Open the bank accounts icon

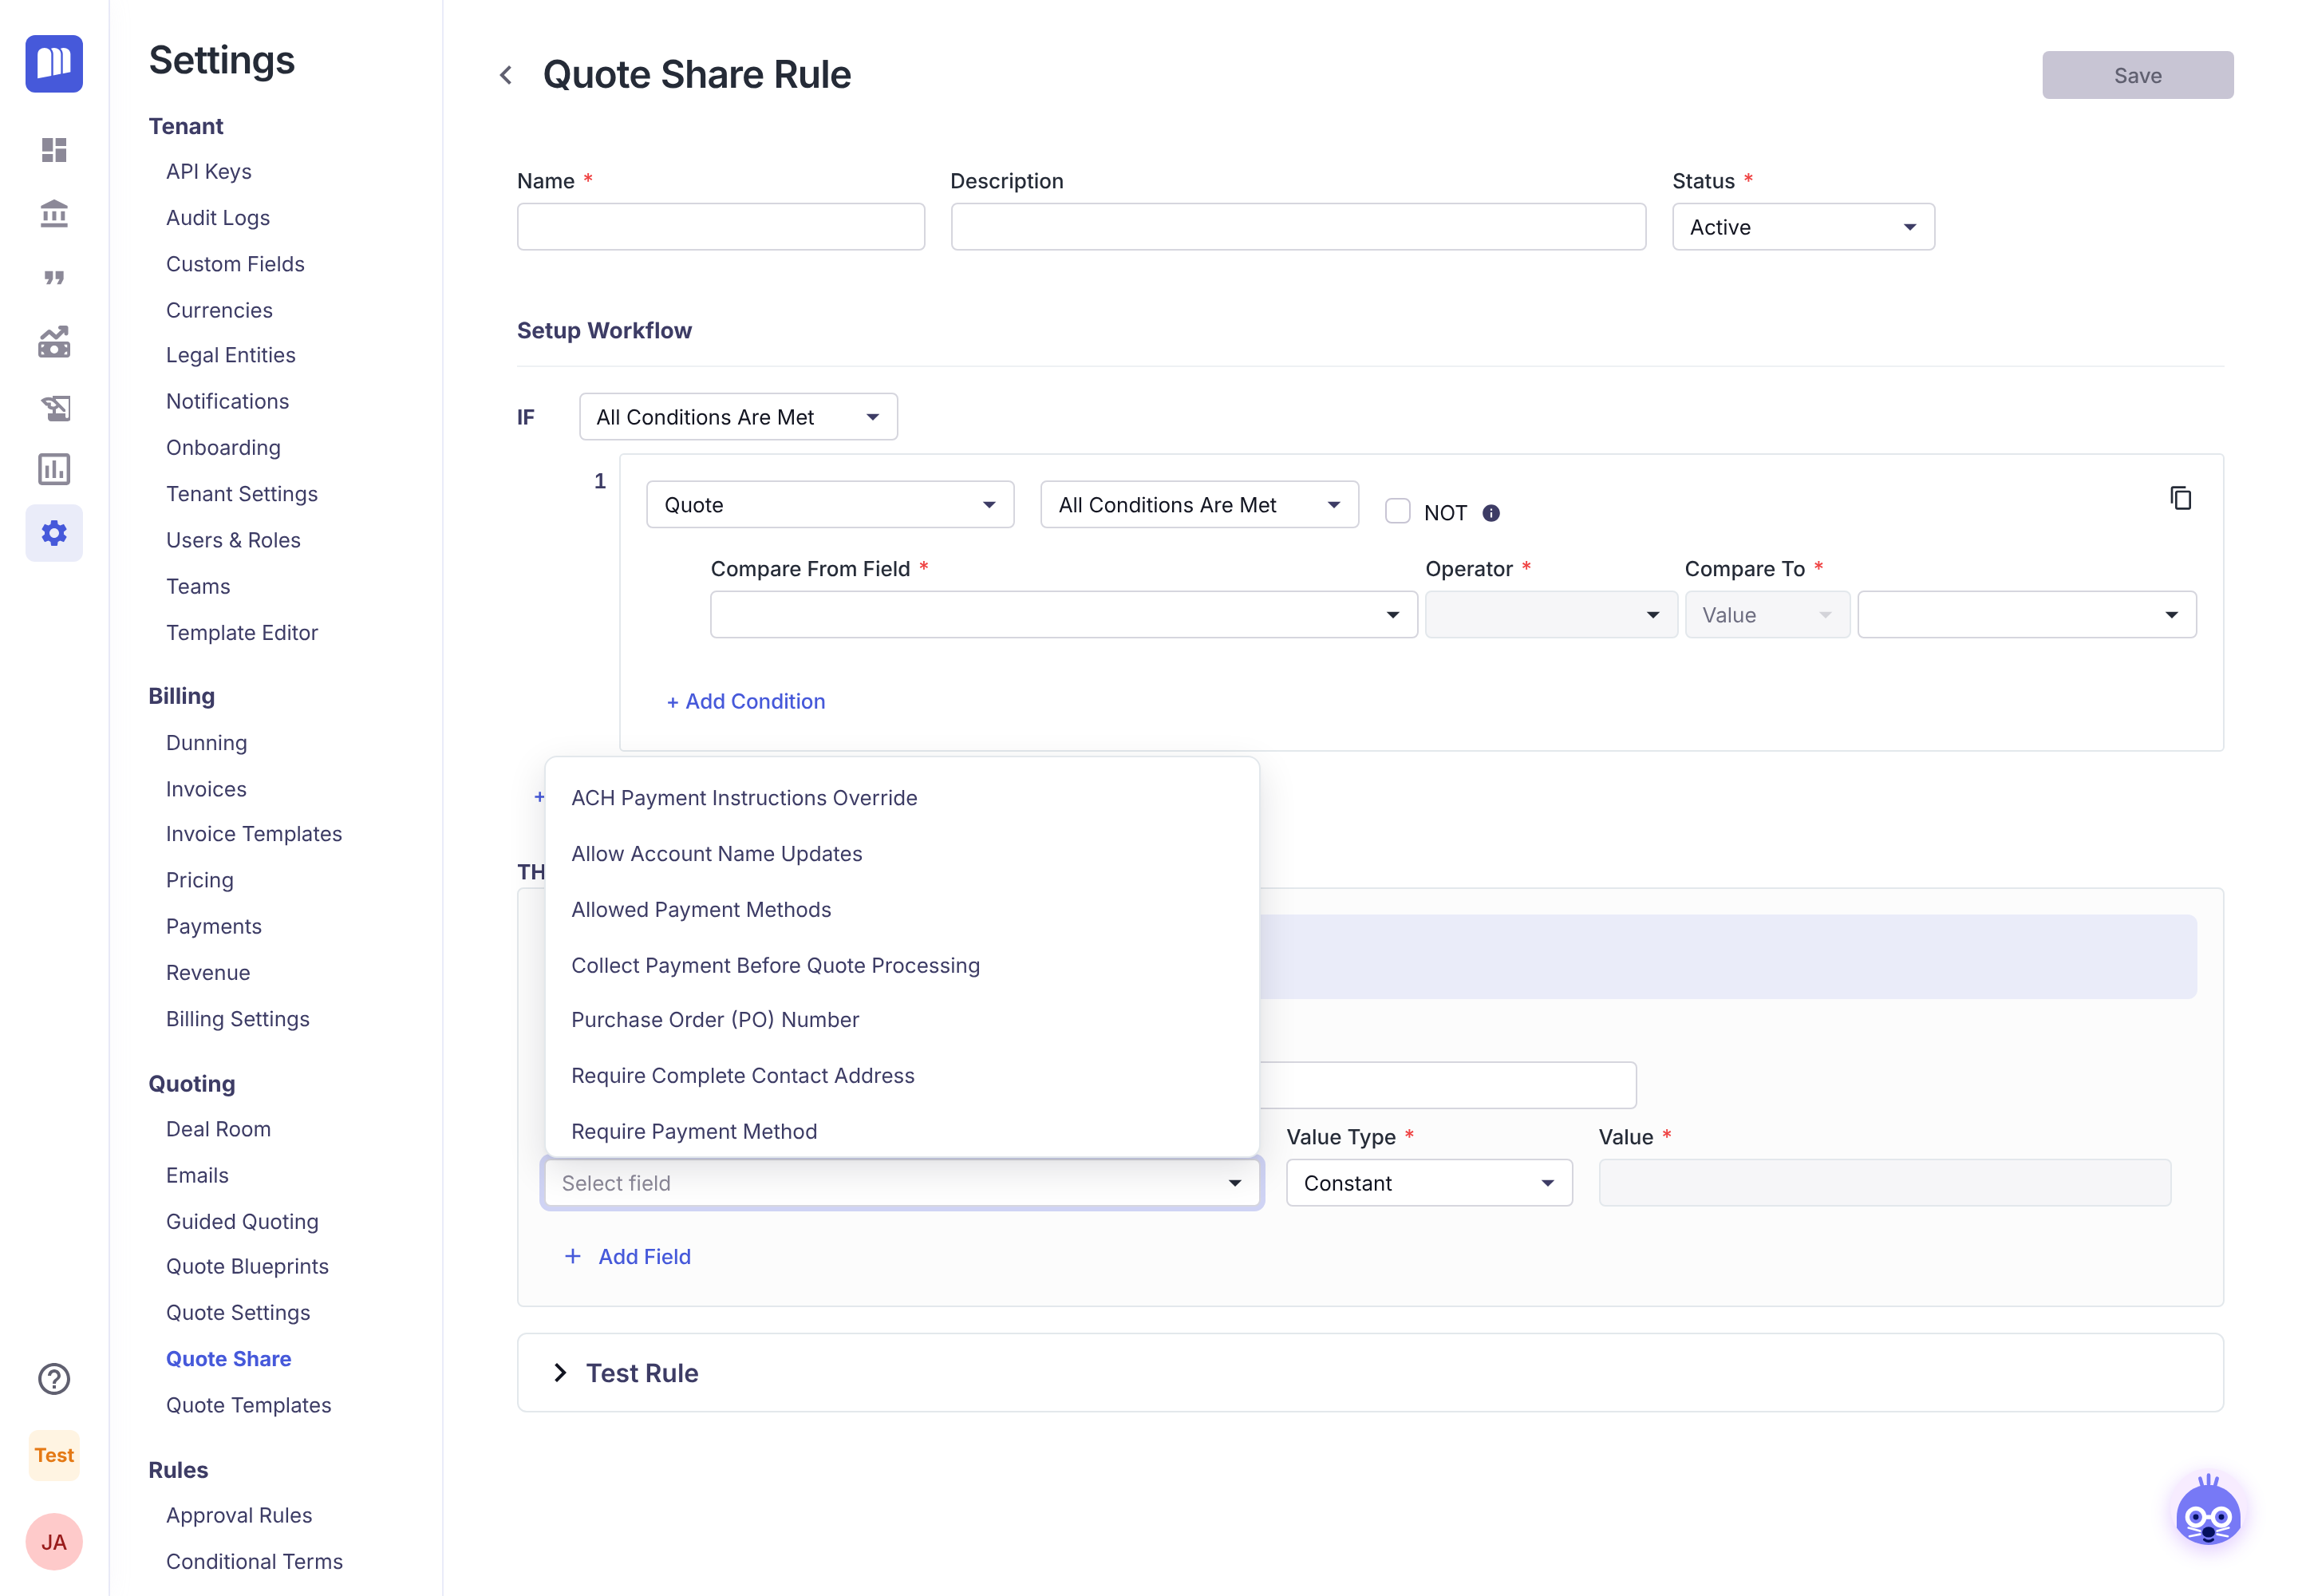point(54,214)
